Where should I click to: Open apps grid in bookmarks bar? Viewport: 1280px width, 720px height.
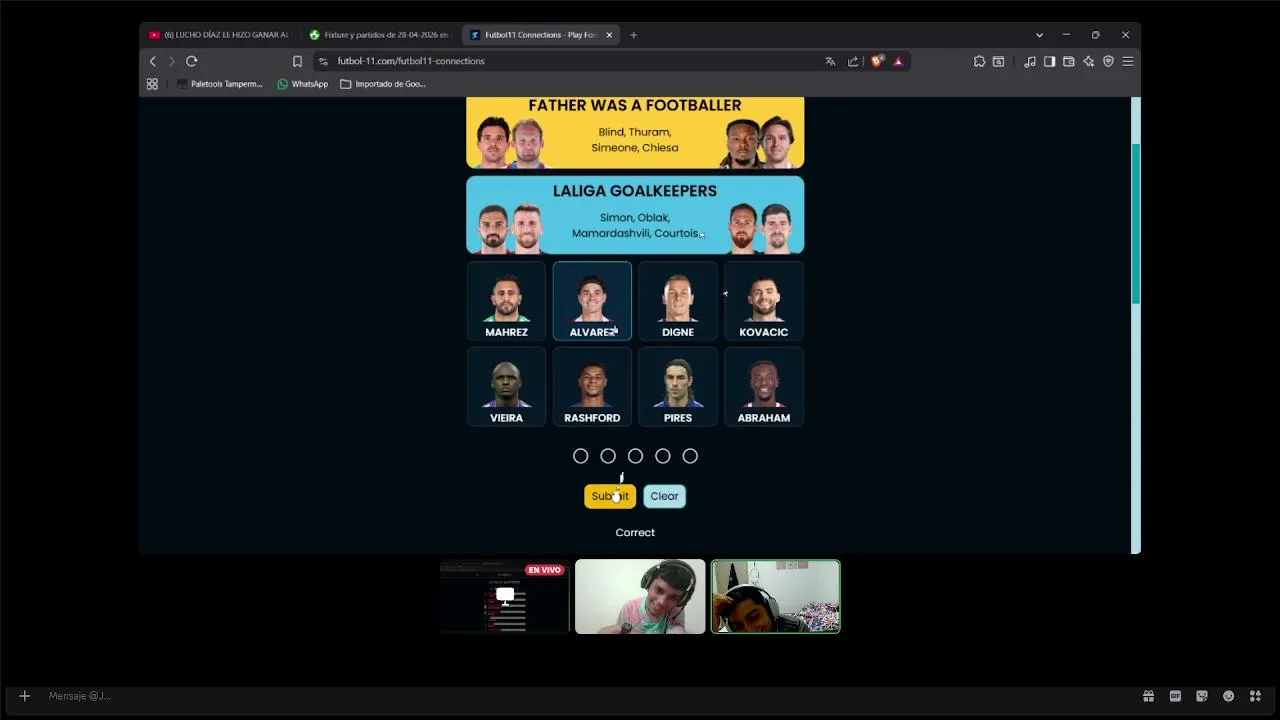[152, 84]
